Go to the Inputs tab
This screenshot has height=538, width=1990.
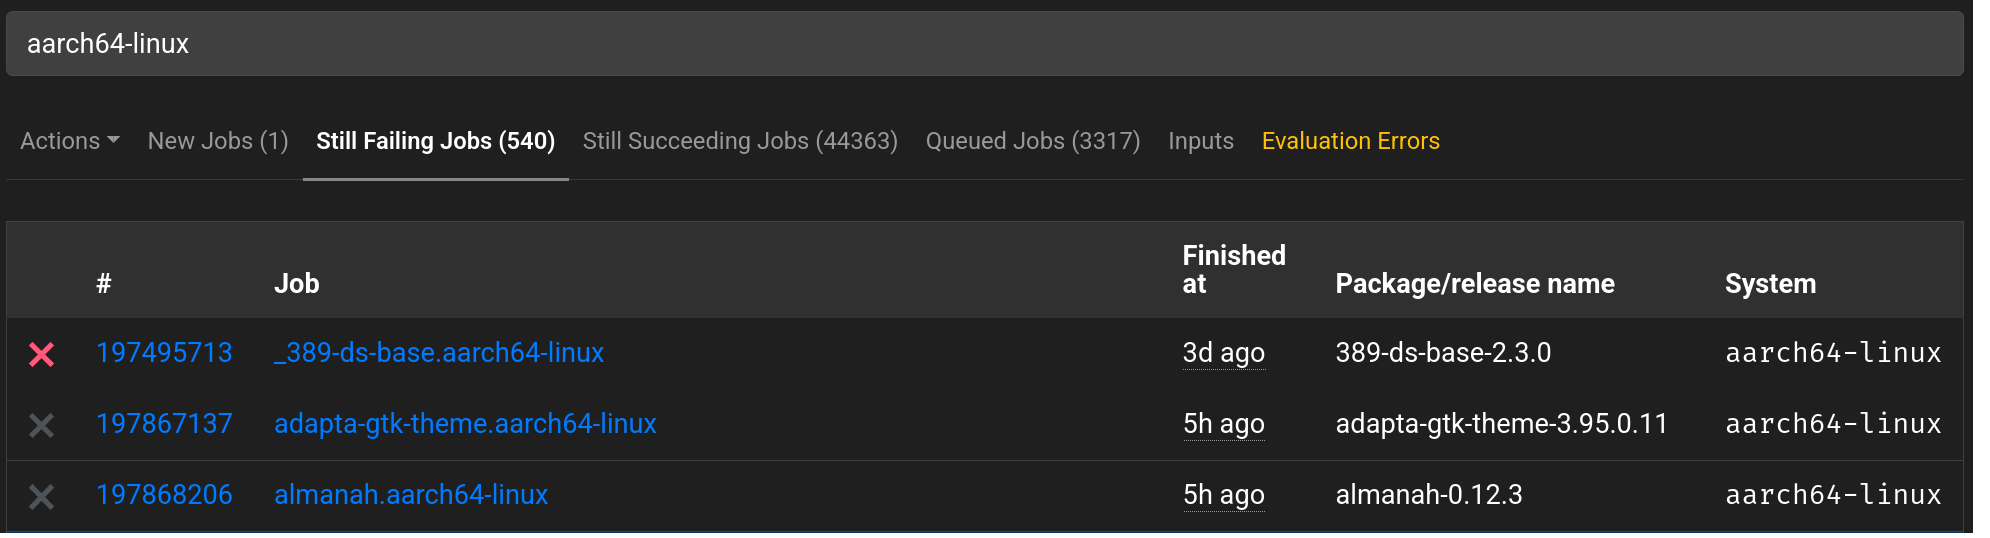click(x=1201, y=141)
